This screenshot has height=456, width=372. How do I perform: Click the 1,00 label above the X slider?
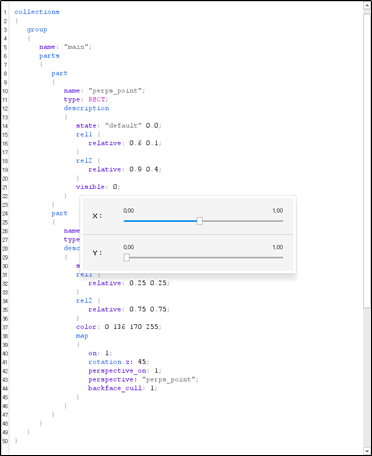coord(278,211)
